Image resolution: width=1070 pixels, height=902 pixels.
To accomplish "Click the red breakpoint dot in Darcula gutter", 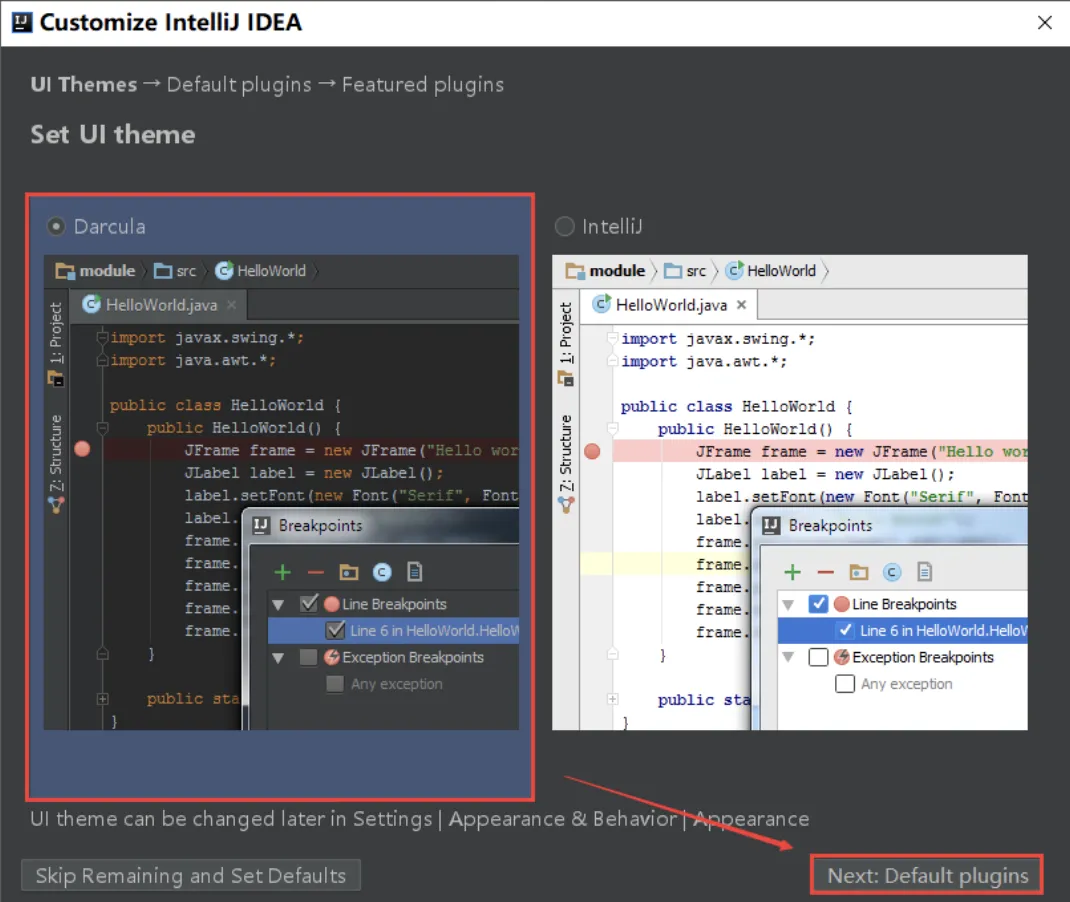I will [x=83, y=449].
